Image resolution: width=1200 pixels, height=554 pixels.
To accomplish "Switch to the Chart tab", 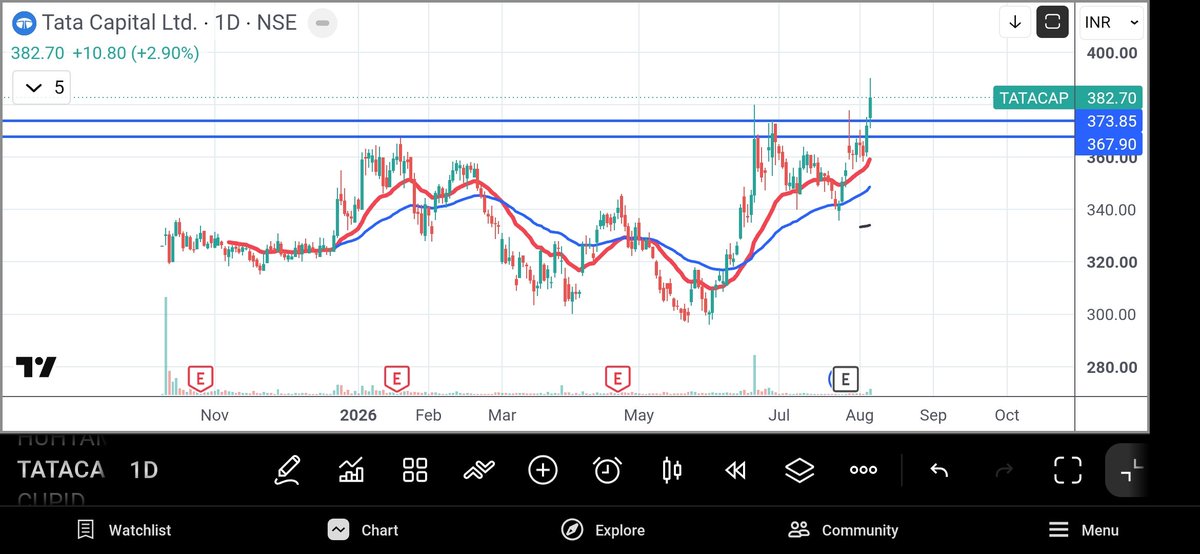I will point(363,530).
